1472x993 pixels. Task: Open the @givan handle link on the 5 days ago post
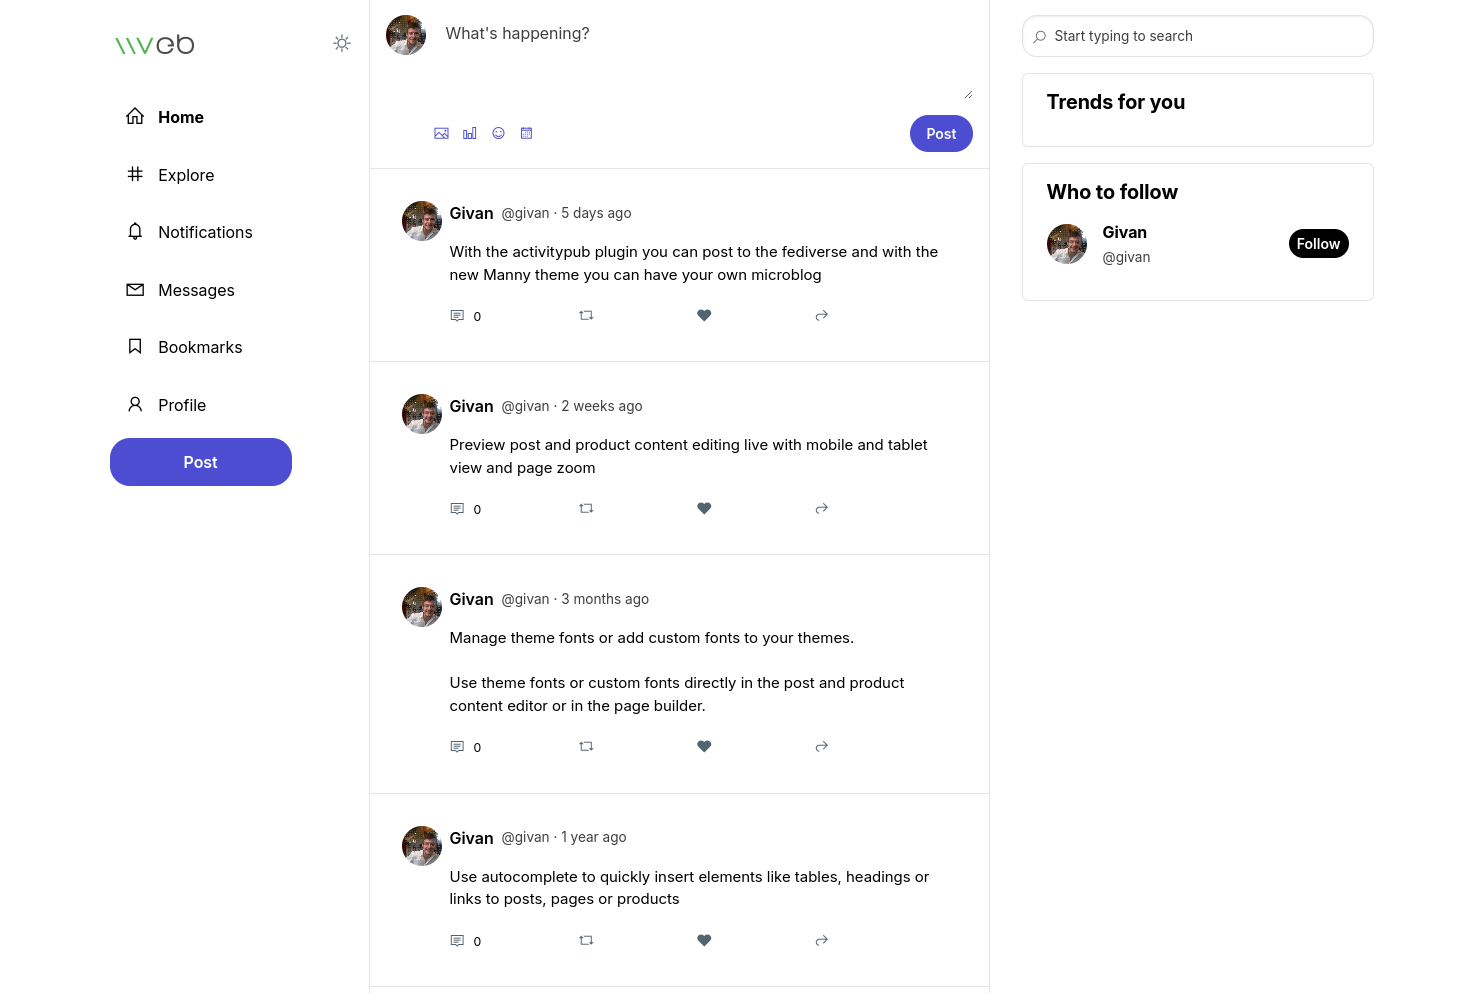[x=525, y=213]
